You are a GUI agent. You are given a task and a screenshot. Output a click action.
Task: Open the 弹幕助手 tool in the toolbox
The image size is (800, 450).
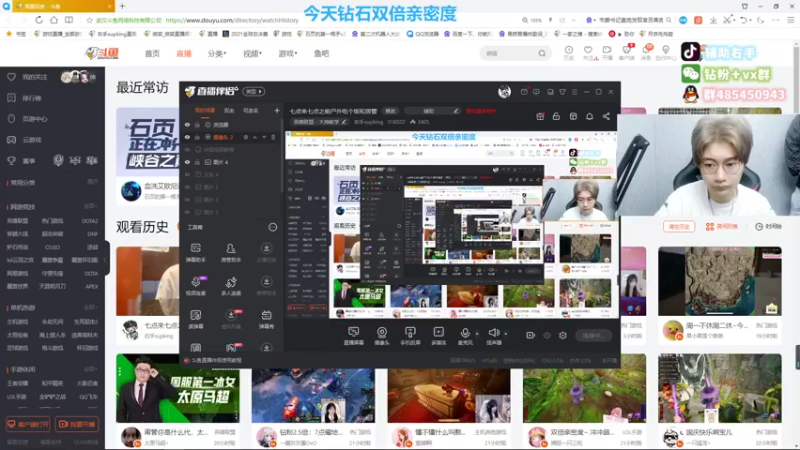[195, 253]
